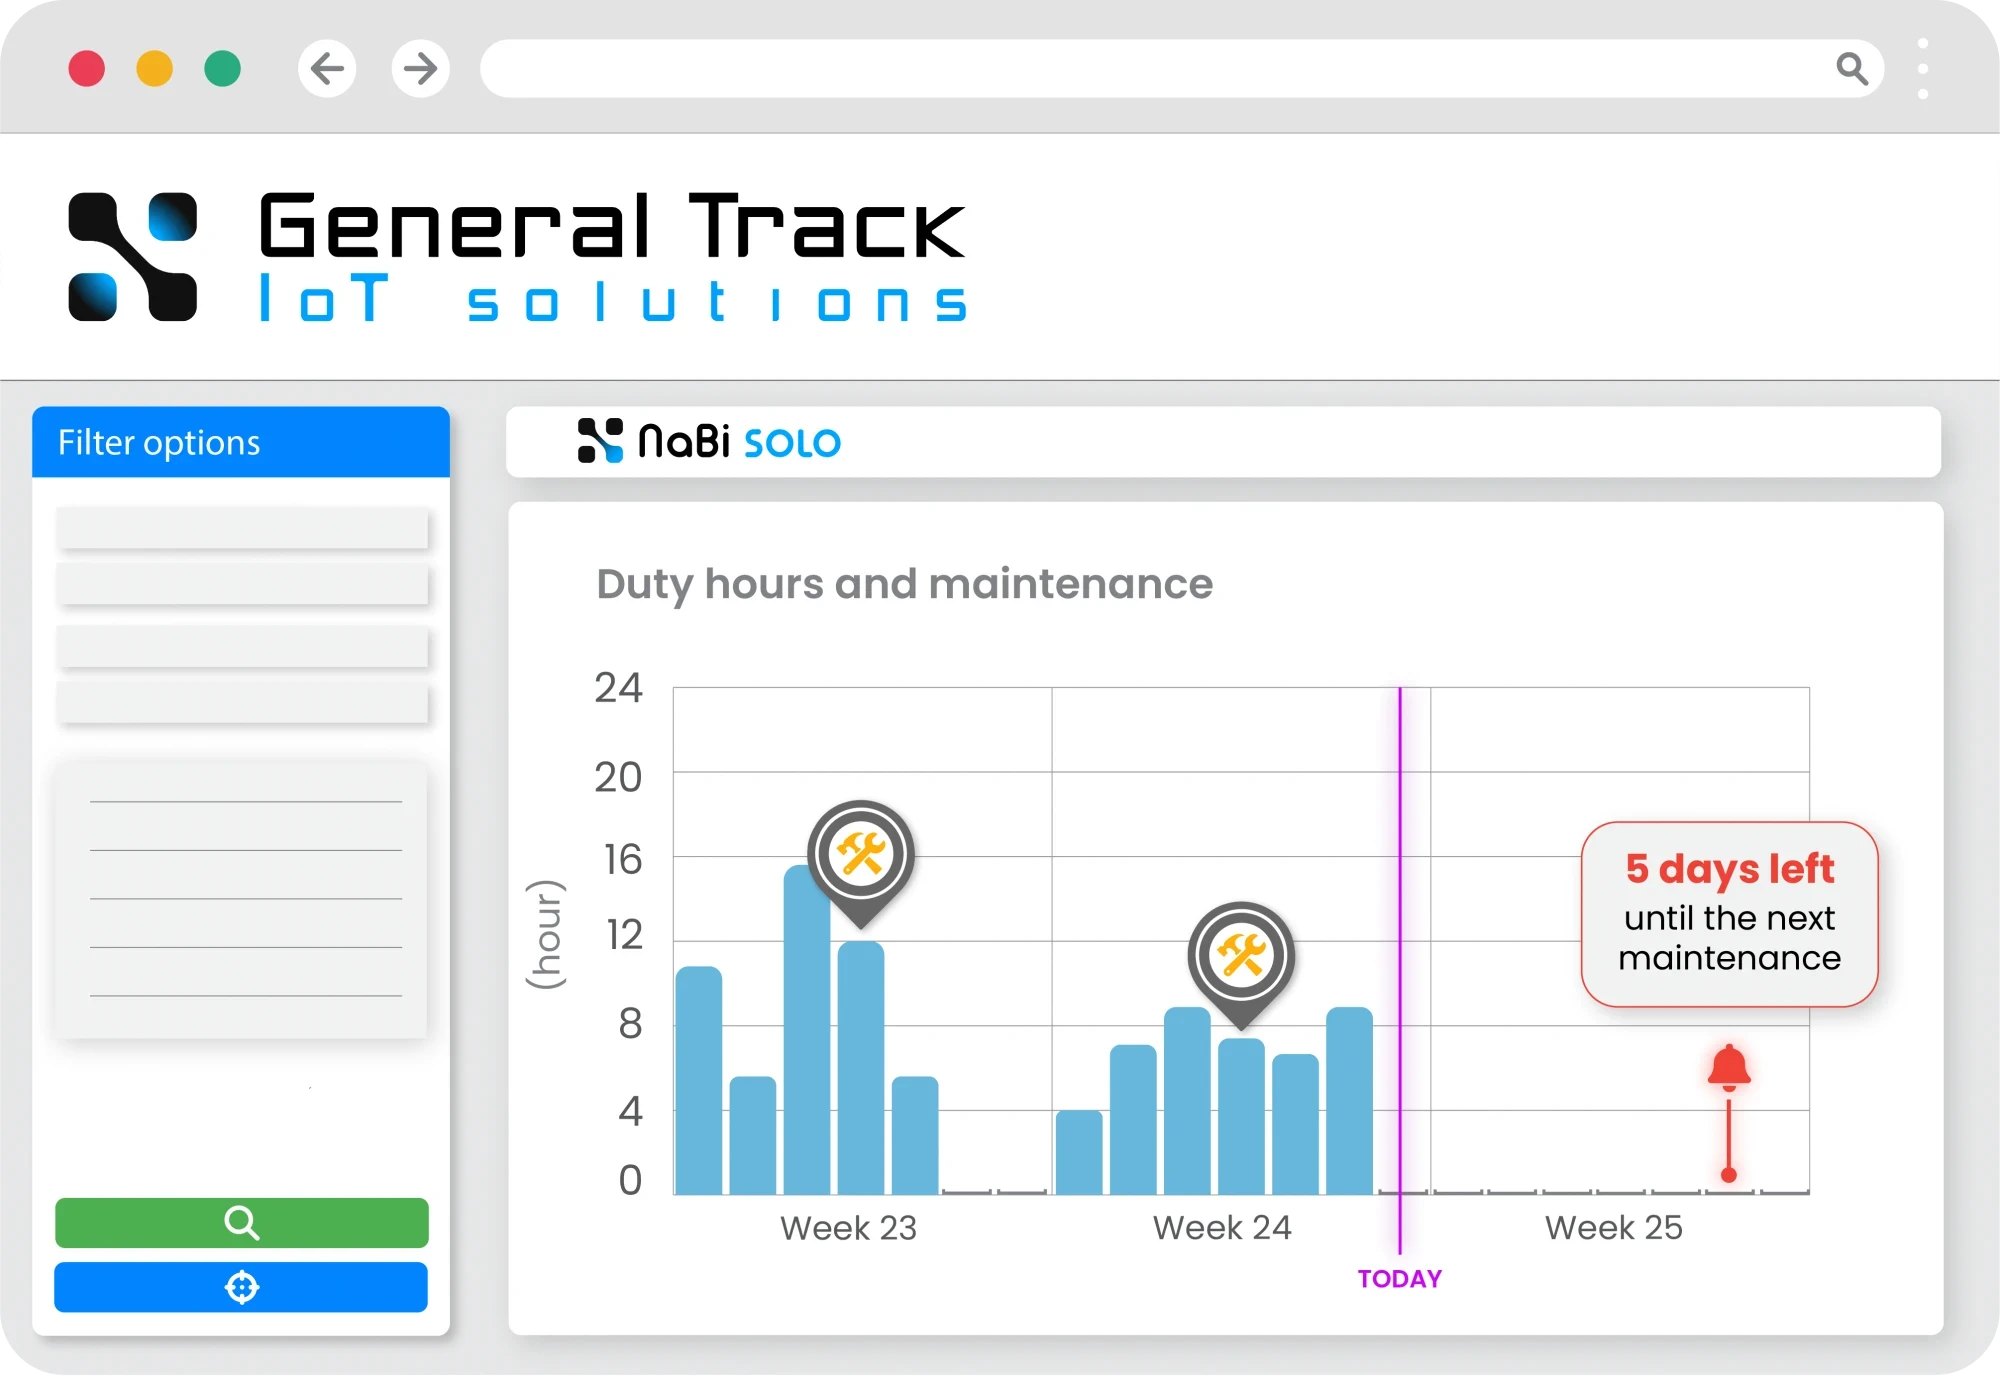
Task: Click the Week 25 axis label
Action: [x=1613, y=1227]
